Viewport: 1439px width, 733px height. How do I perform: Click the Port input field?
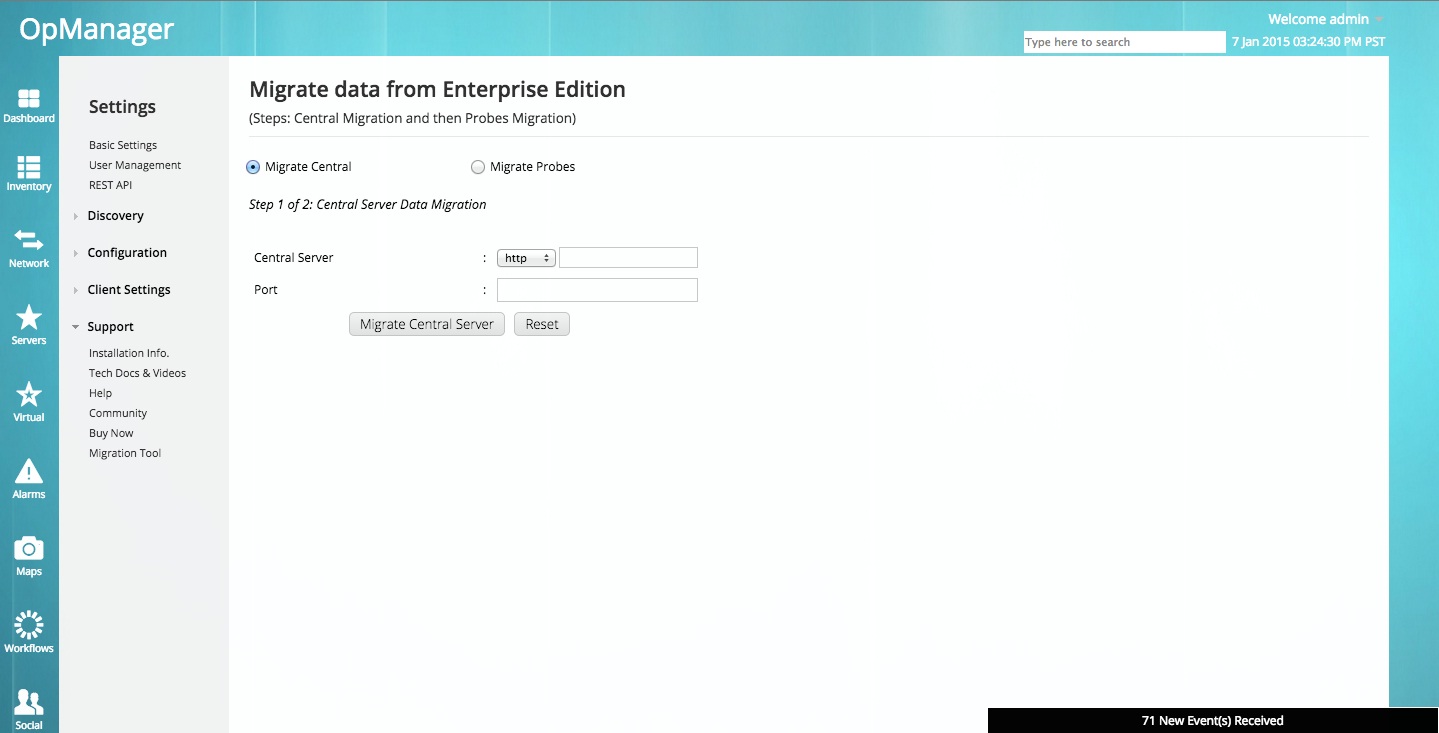[596, 289]
